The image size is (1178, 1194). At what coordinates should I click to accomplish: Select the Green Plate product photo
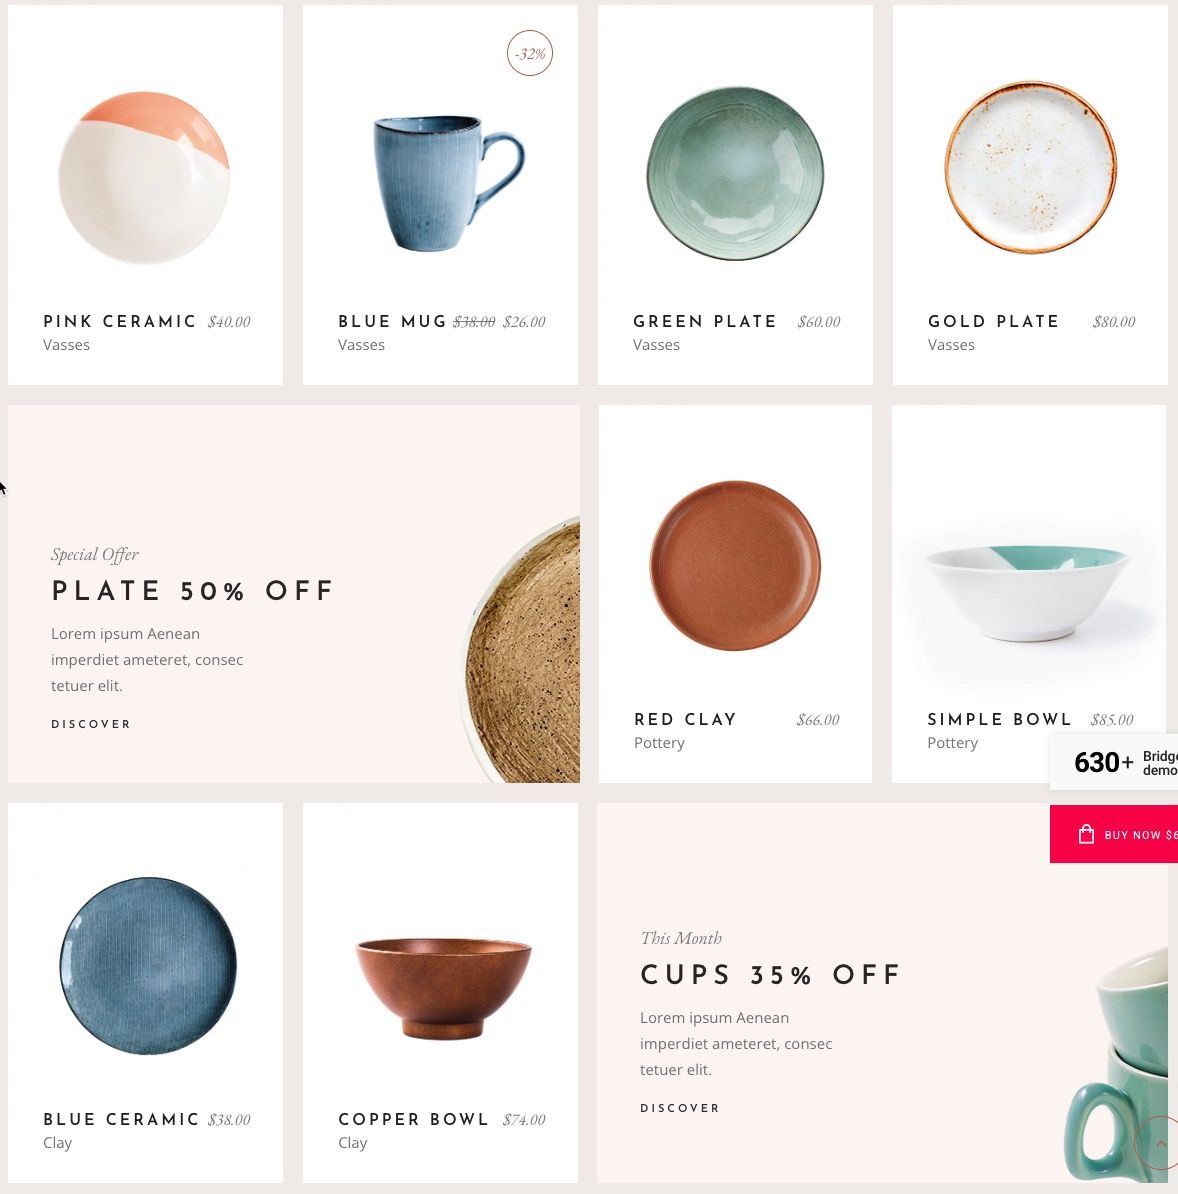[x=735, y=174]
